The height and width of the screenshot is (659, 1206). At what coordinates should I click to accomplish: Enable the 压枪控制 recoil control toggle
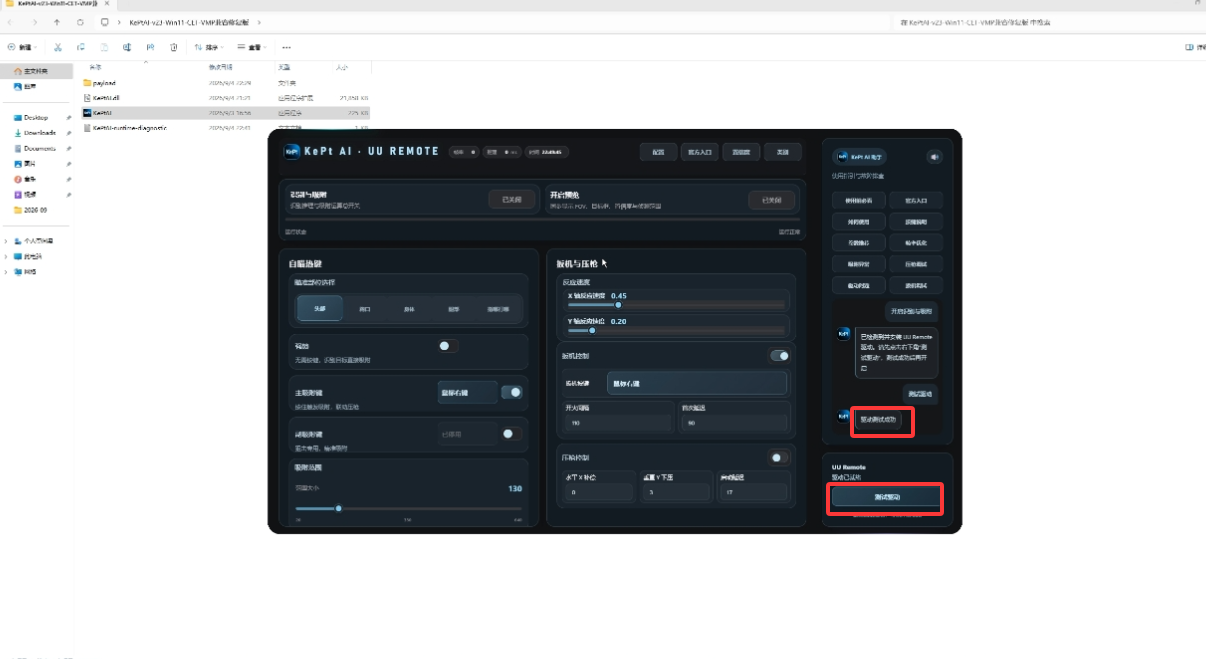click(779, 458)
